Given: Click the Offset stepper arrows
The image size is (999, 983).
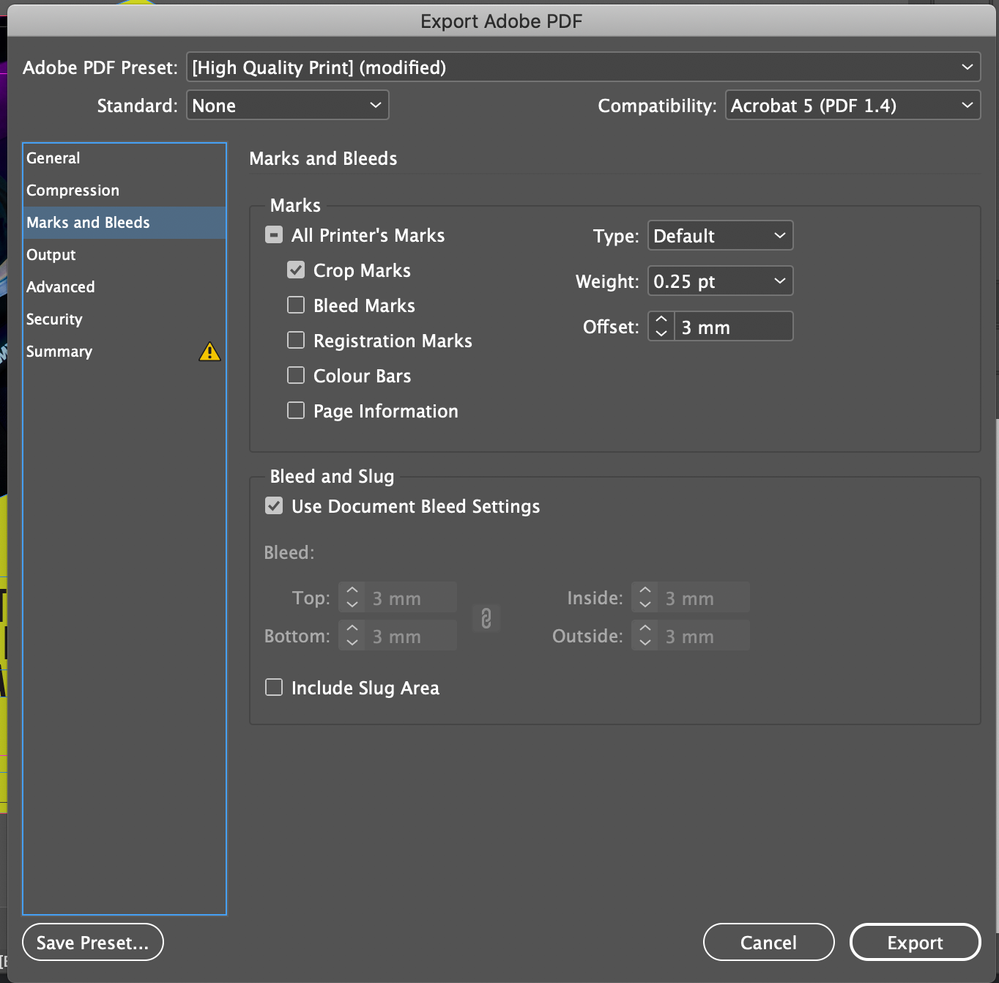Looking at the screenshot, I should pos(661,327).
